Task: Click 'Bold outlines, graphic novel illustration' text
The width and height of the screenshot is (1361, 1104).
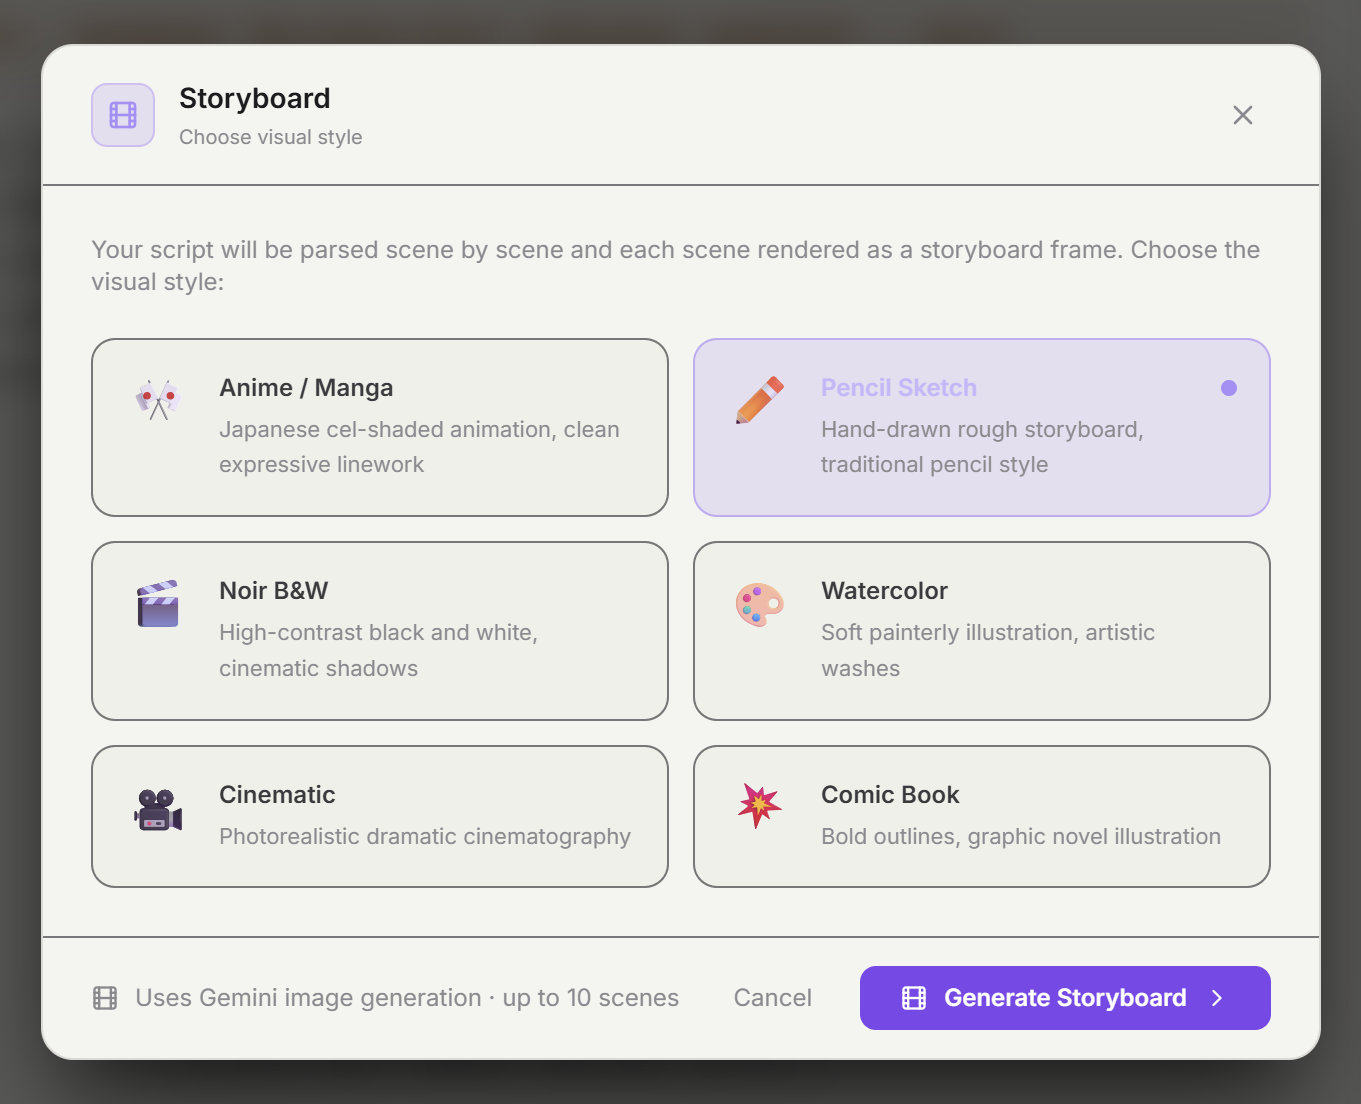Action: pos(1021,837)
